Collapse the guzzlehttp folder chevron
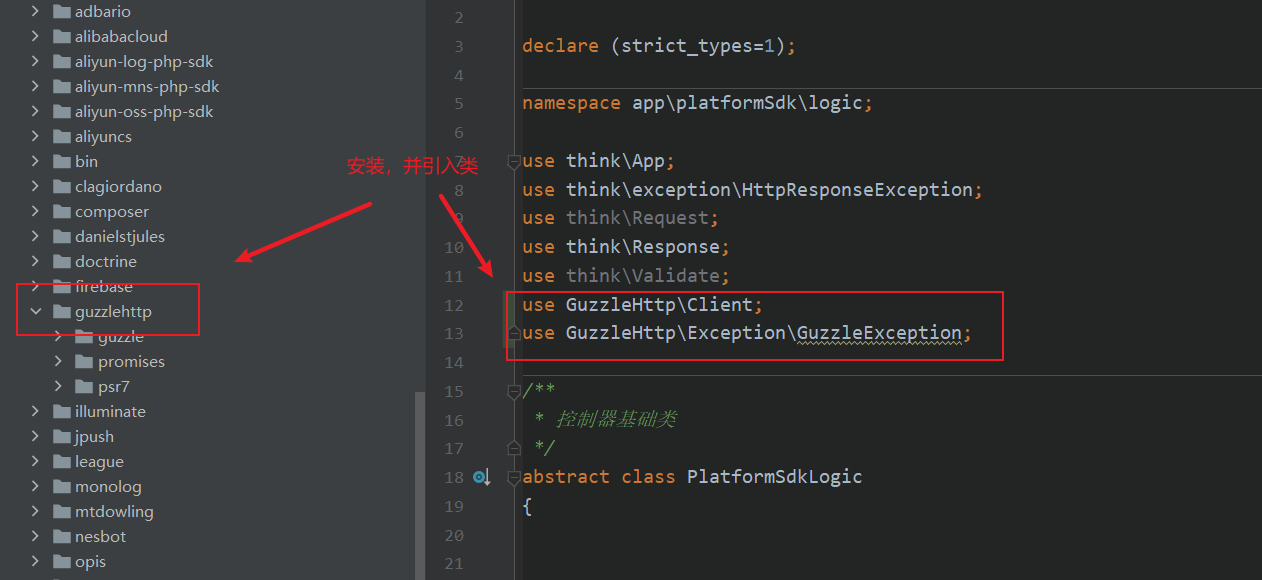This screenshot has width=1262, height=580. pyautogui.click(x=36, y=311)
